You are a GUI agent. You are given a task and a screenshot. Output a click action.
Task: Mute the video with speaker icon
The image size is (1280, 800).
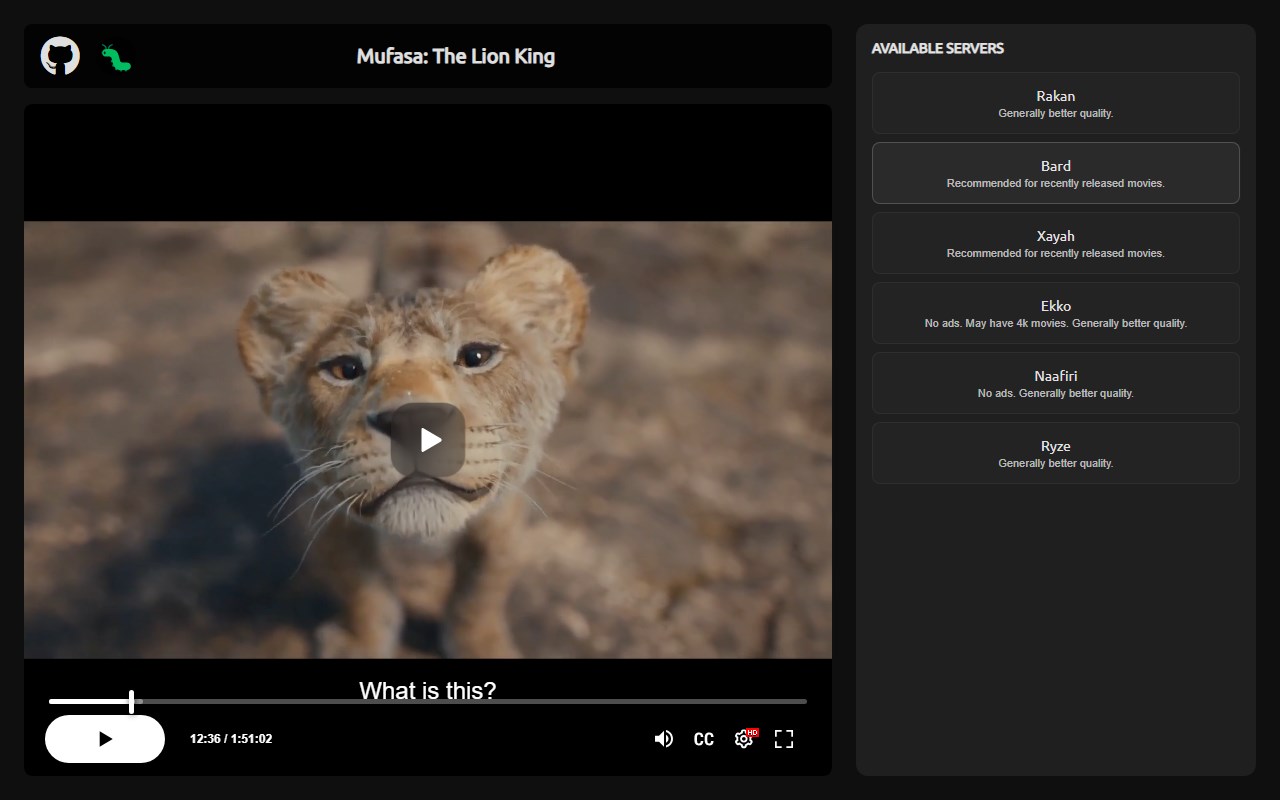(664, 739)
